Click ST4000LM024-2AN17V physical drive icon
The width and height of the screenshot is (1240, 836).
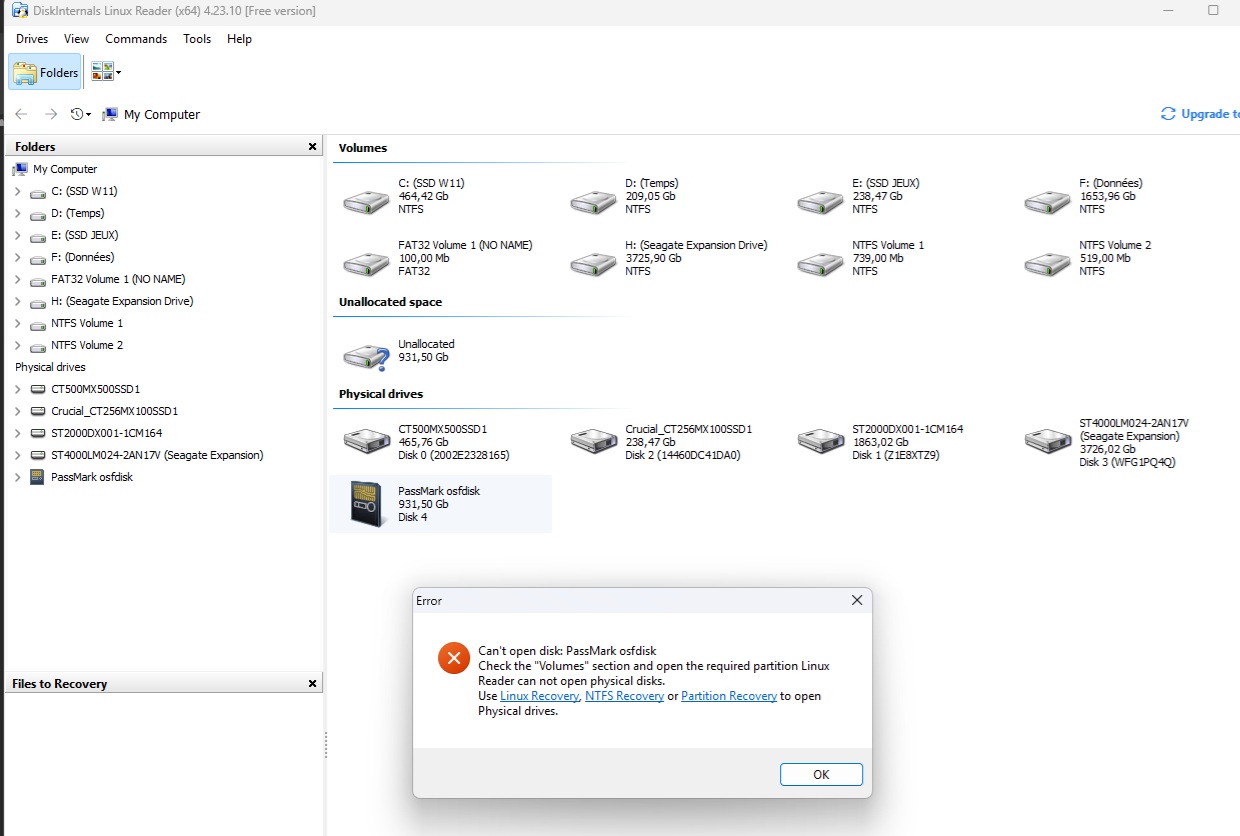[x=1047, y=439]
